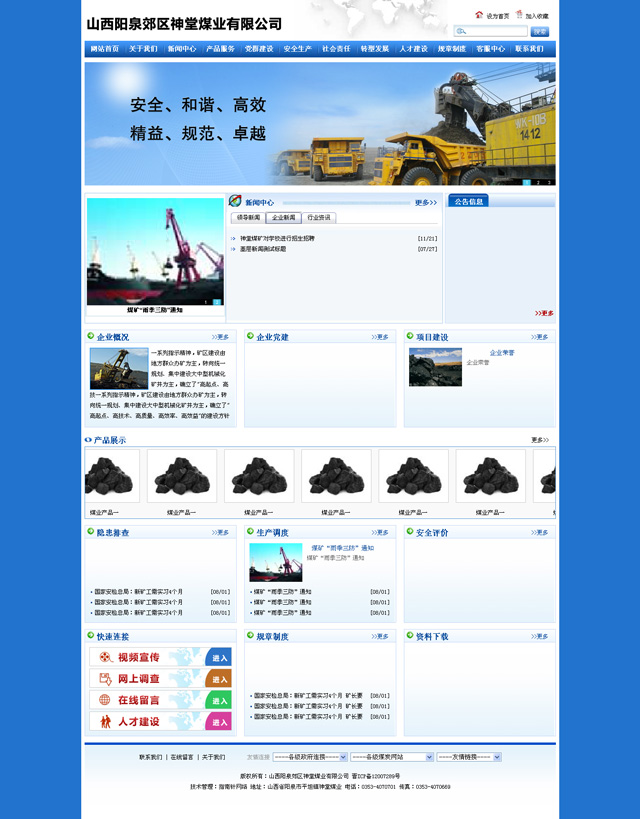
Task: Click the 新闻中心 globe logo icon
Action: coord(236,201)
